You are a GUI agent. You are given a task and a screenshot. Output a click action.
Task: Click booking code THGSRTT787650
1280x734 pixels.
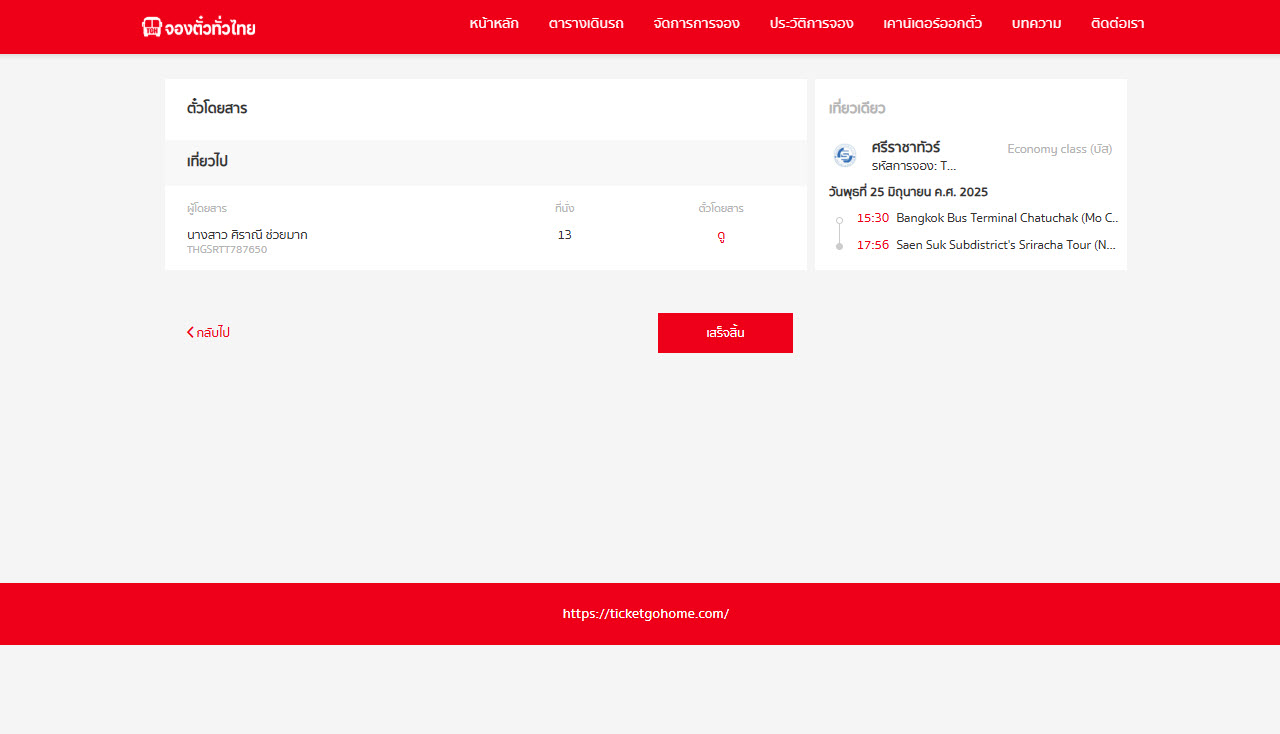point(227,250)
